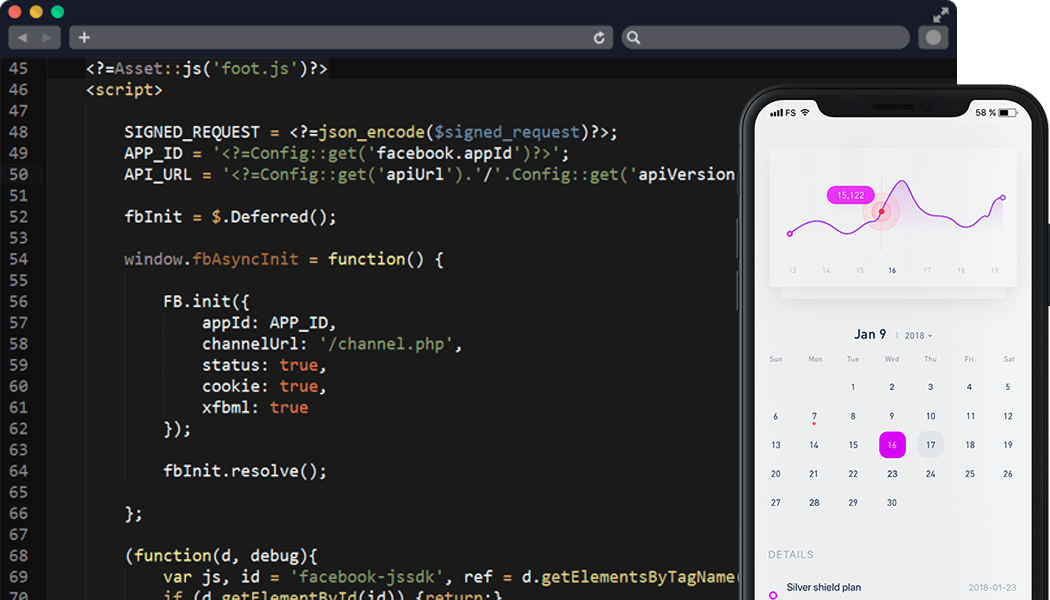Click the DETAILS section heading
This screenshot has height=600, width=1050.
coord(791,554)
